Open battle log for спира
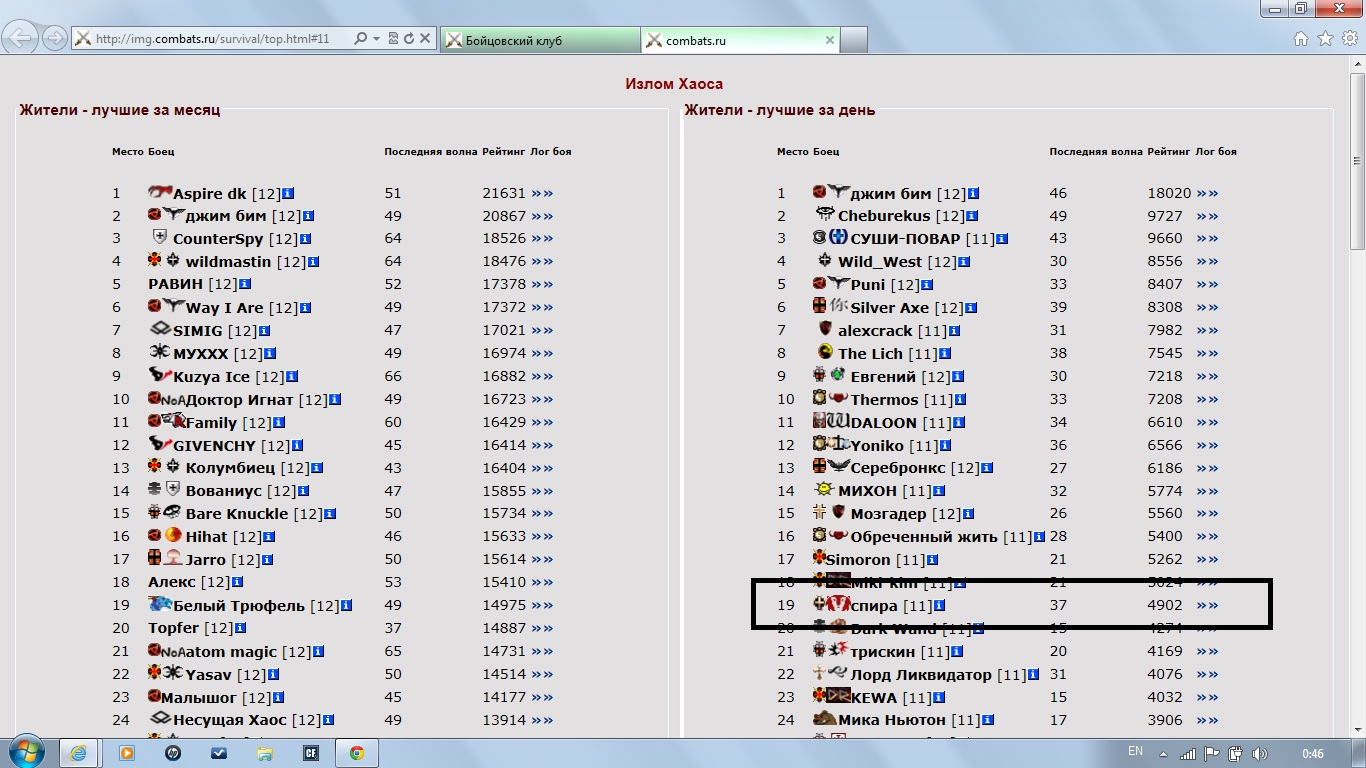1366x768 pixels. click(x=1207, y=605)
